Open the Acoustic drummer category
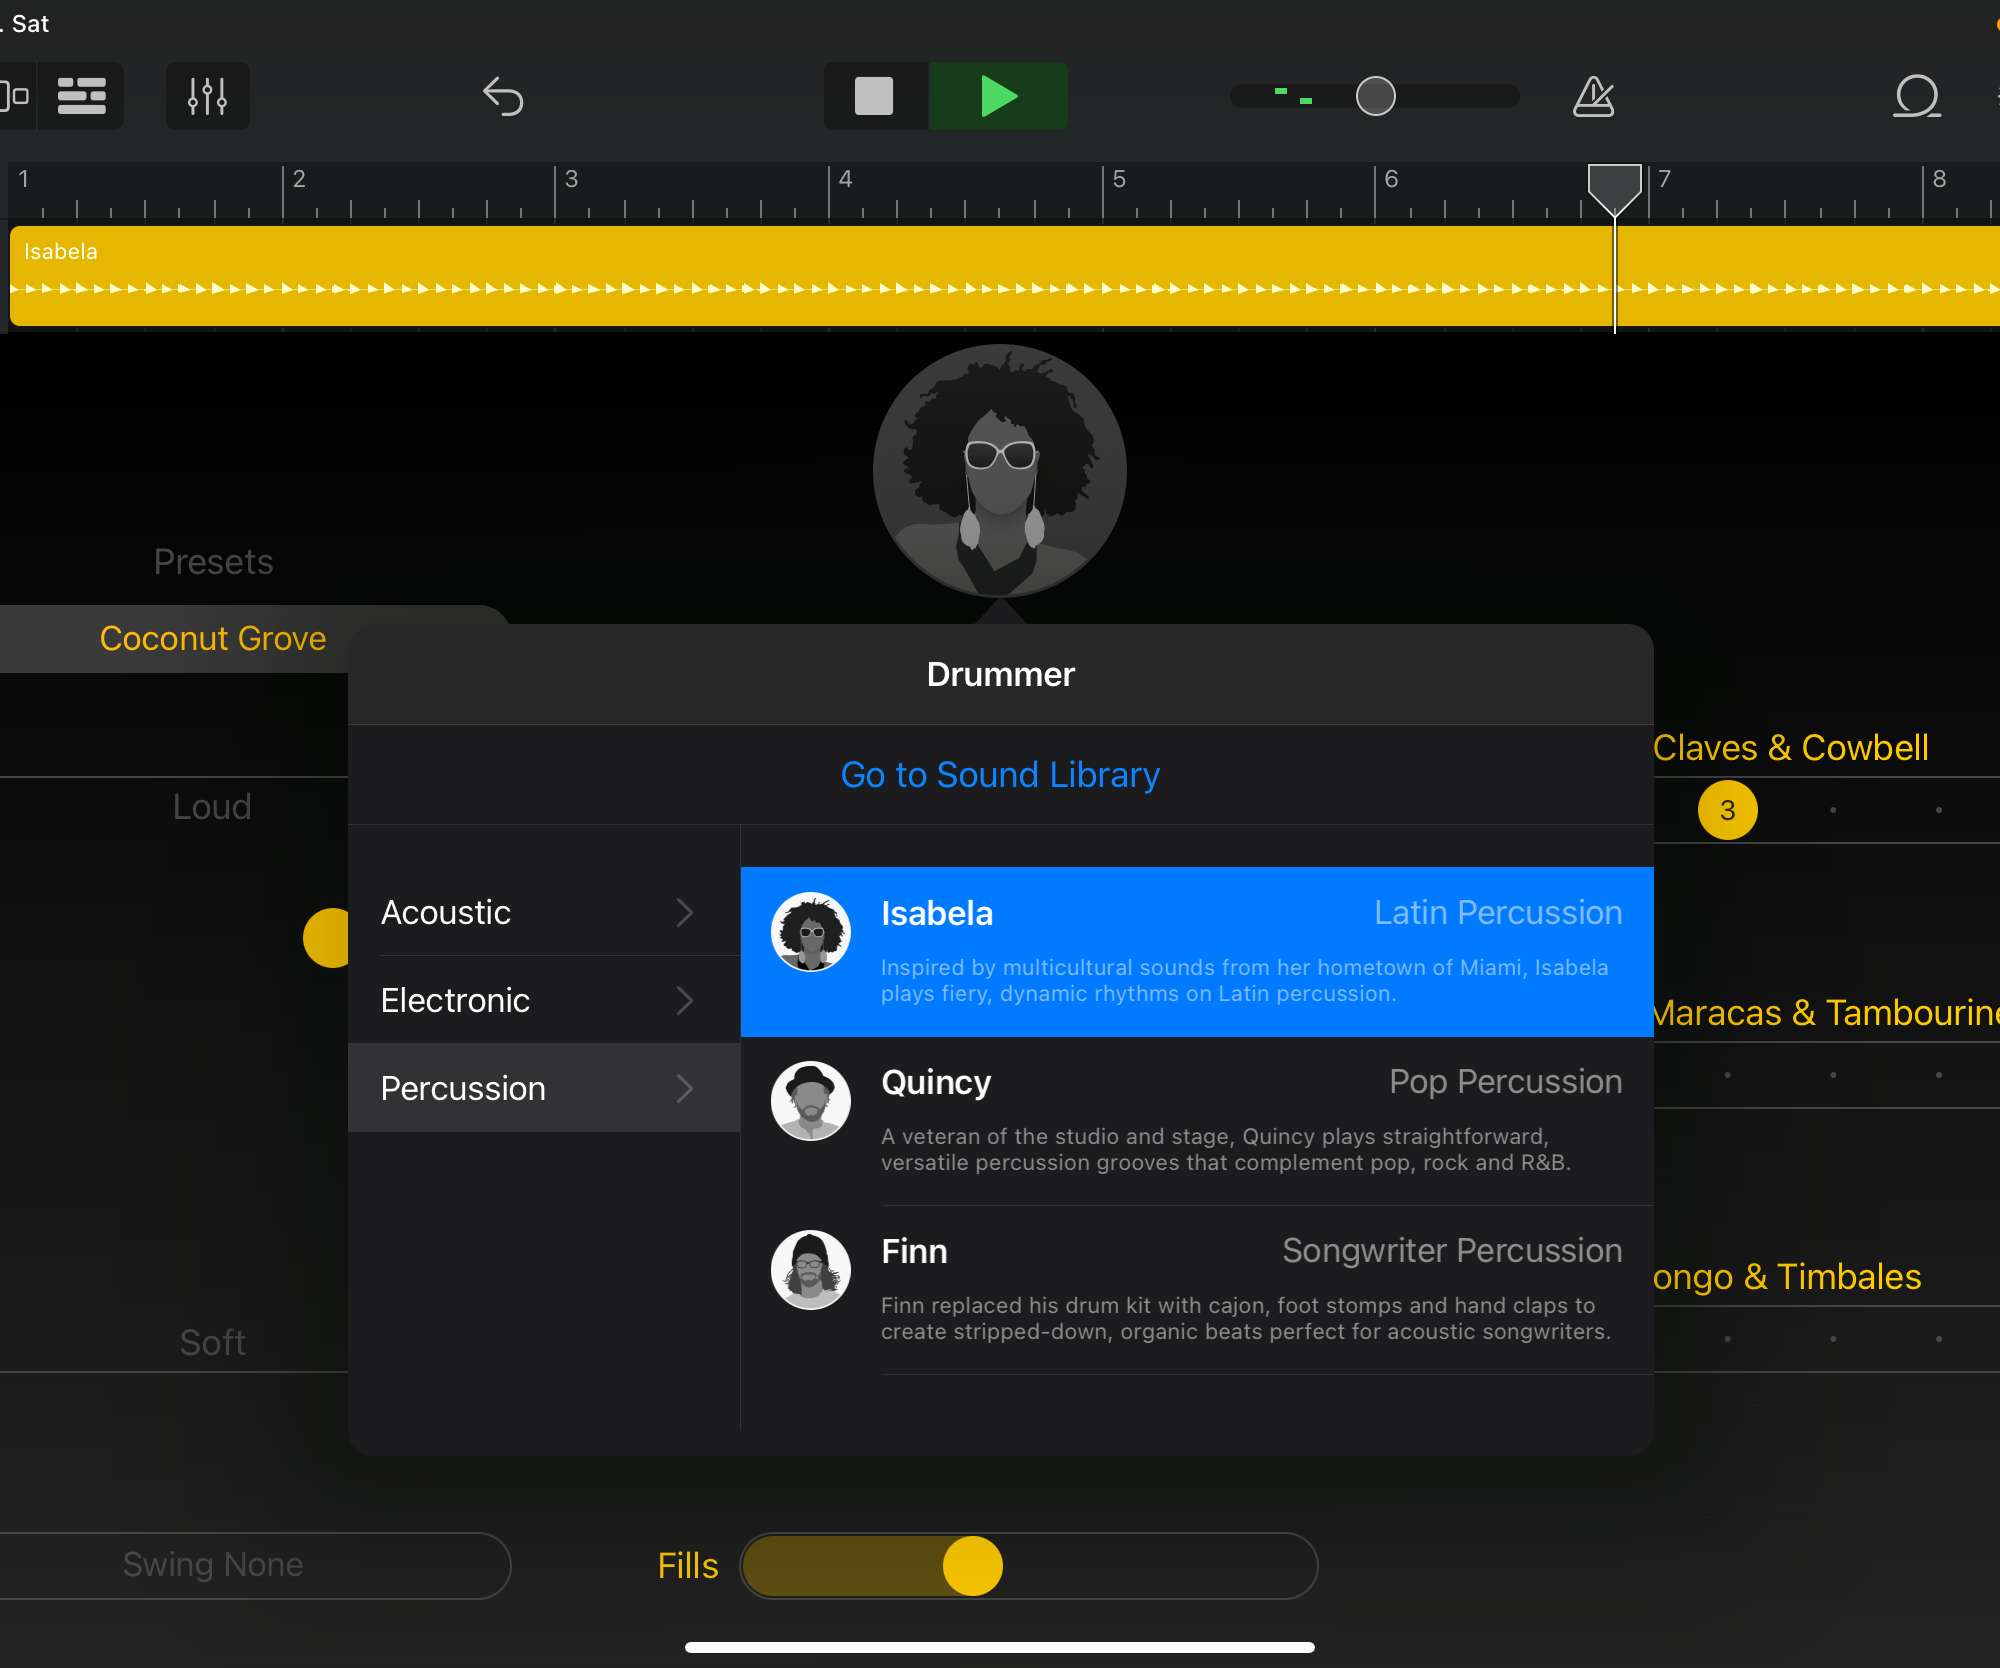The image size is (2000, 1668). point(544,912)
